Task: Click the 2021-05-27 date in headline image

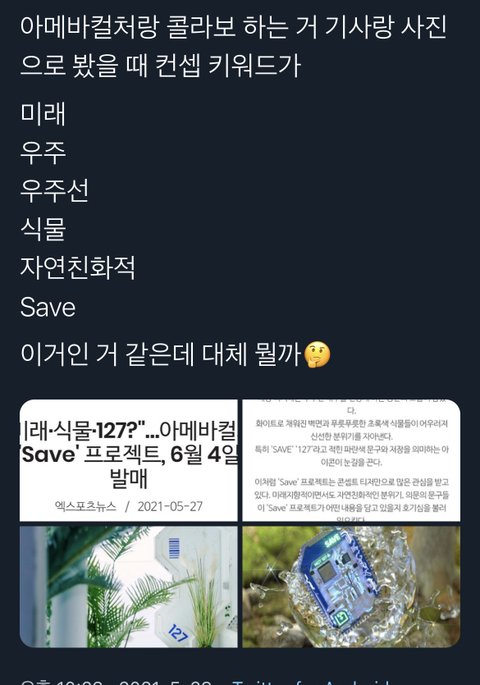Action: [170, 506]
